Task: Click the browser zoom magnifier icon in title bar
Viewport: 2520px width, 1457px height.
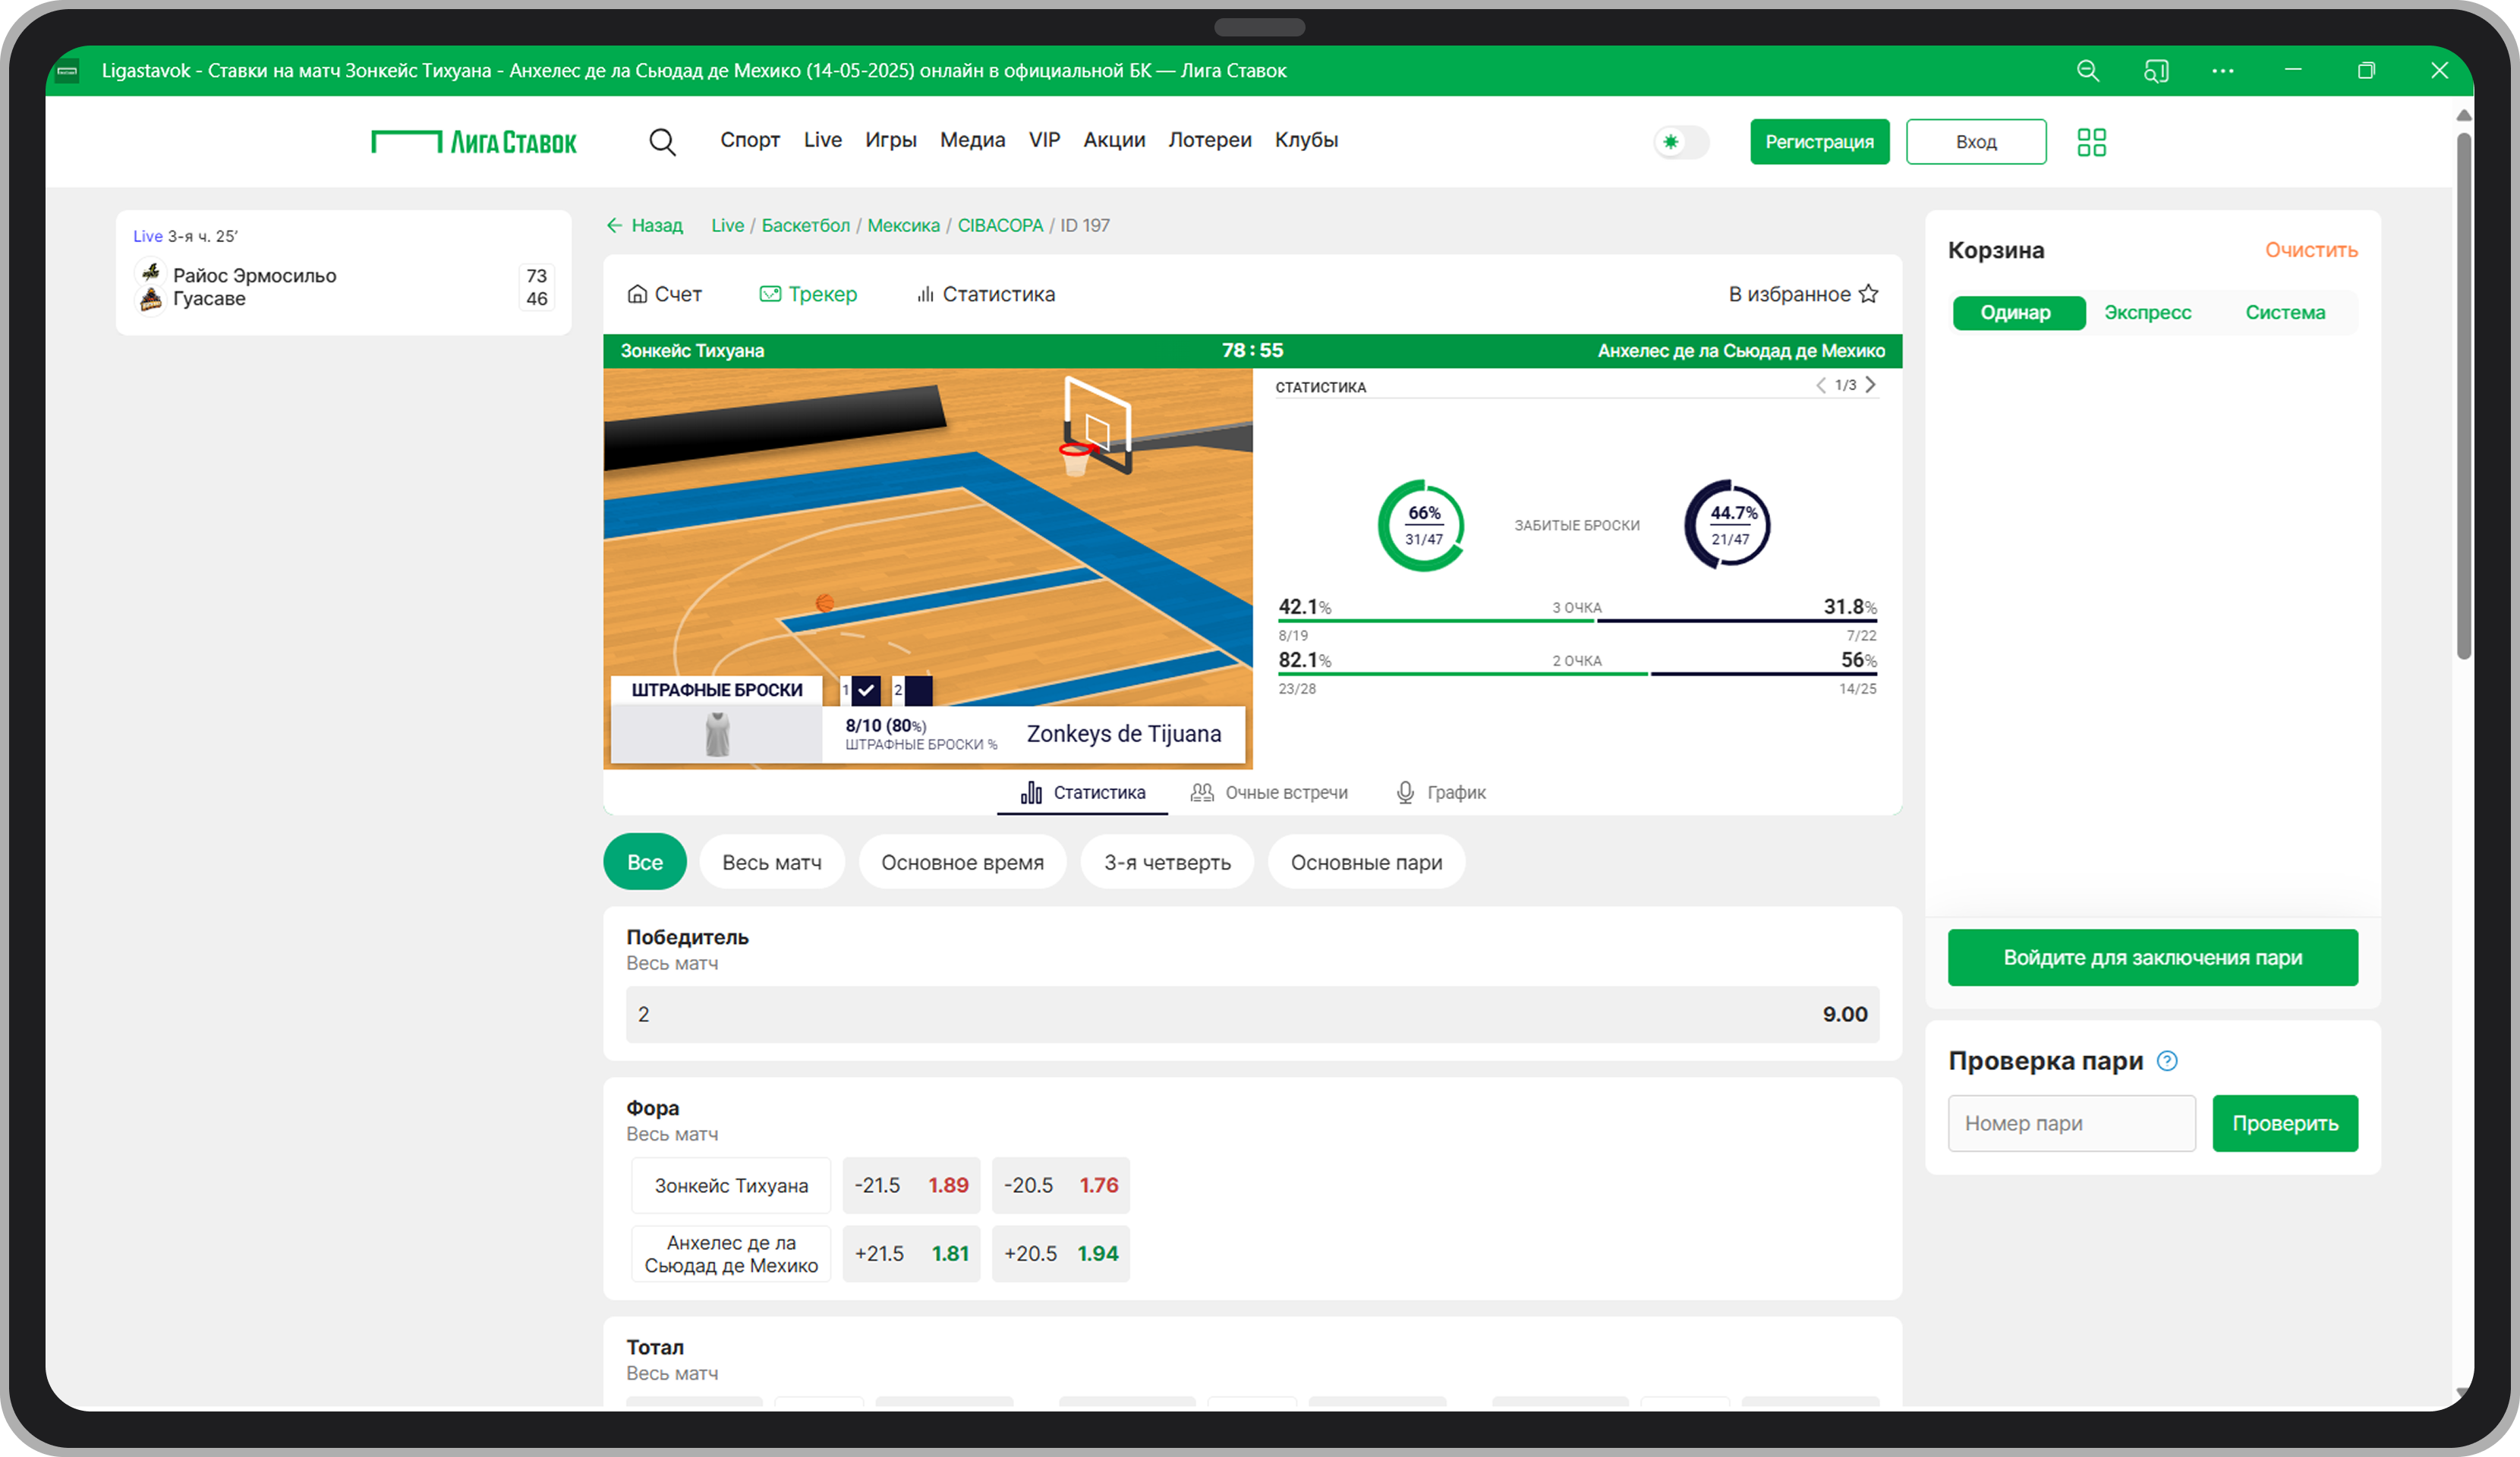Action: coord(2087,71)
